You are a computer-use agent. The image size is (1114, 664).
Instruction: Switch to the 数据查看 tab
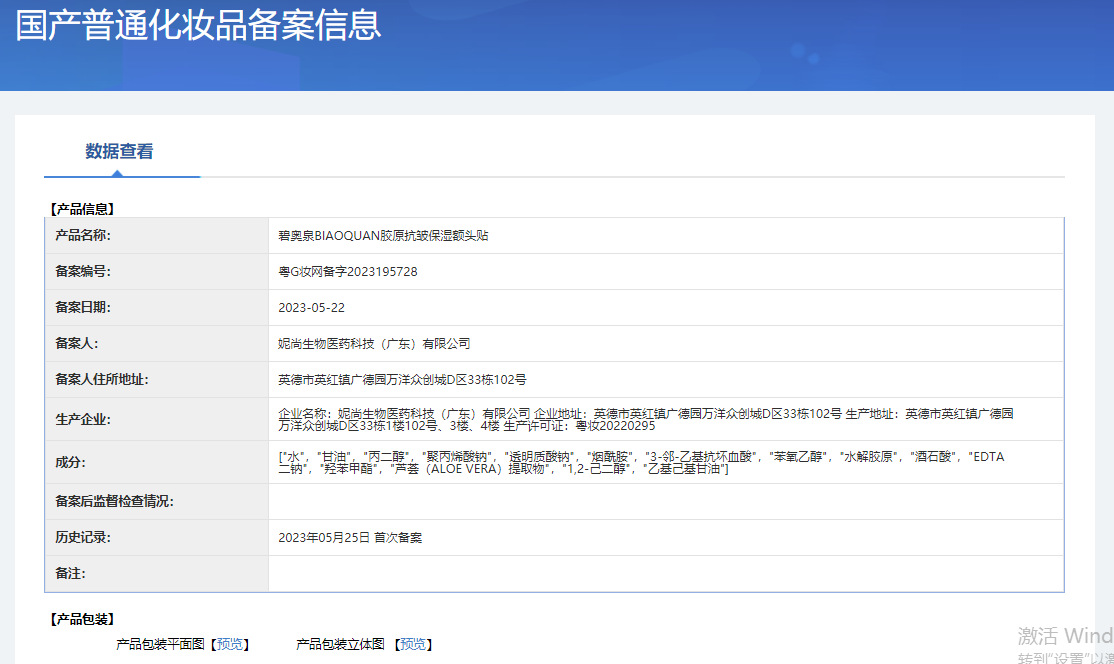pos(119,151)
